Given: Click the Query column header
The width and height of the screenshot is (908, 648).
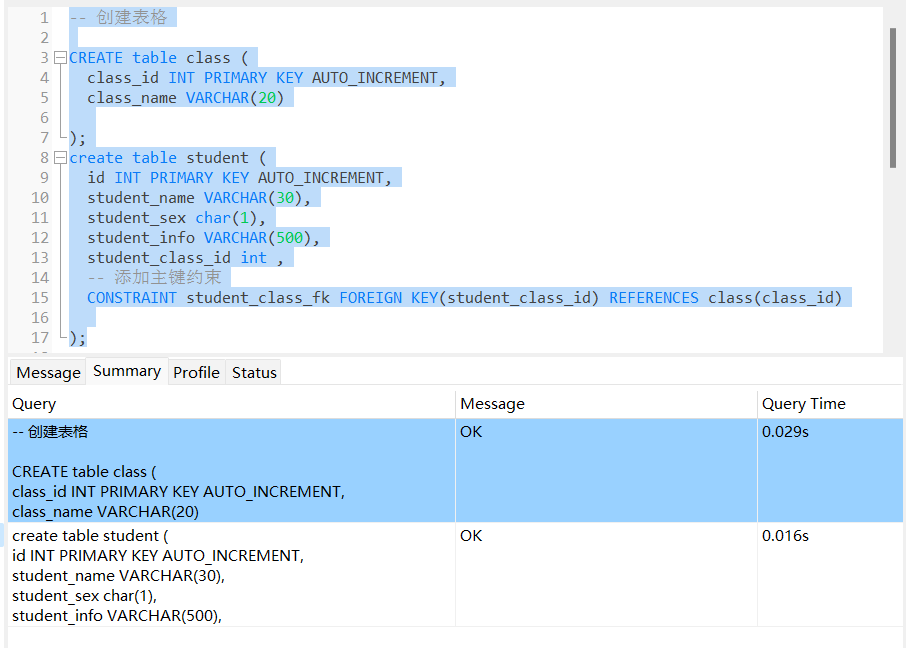Looking at the screenshot, I should click(x=232, y=404).
